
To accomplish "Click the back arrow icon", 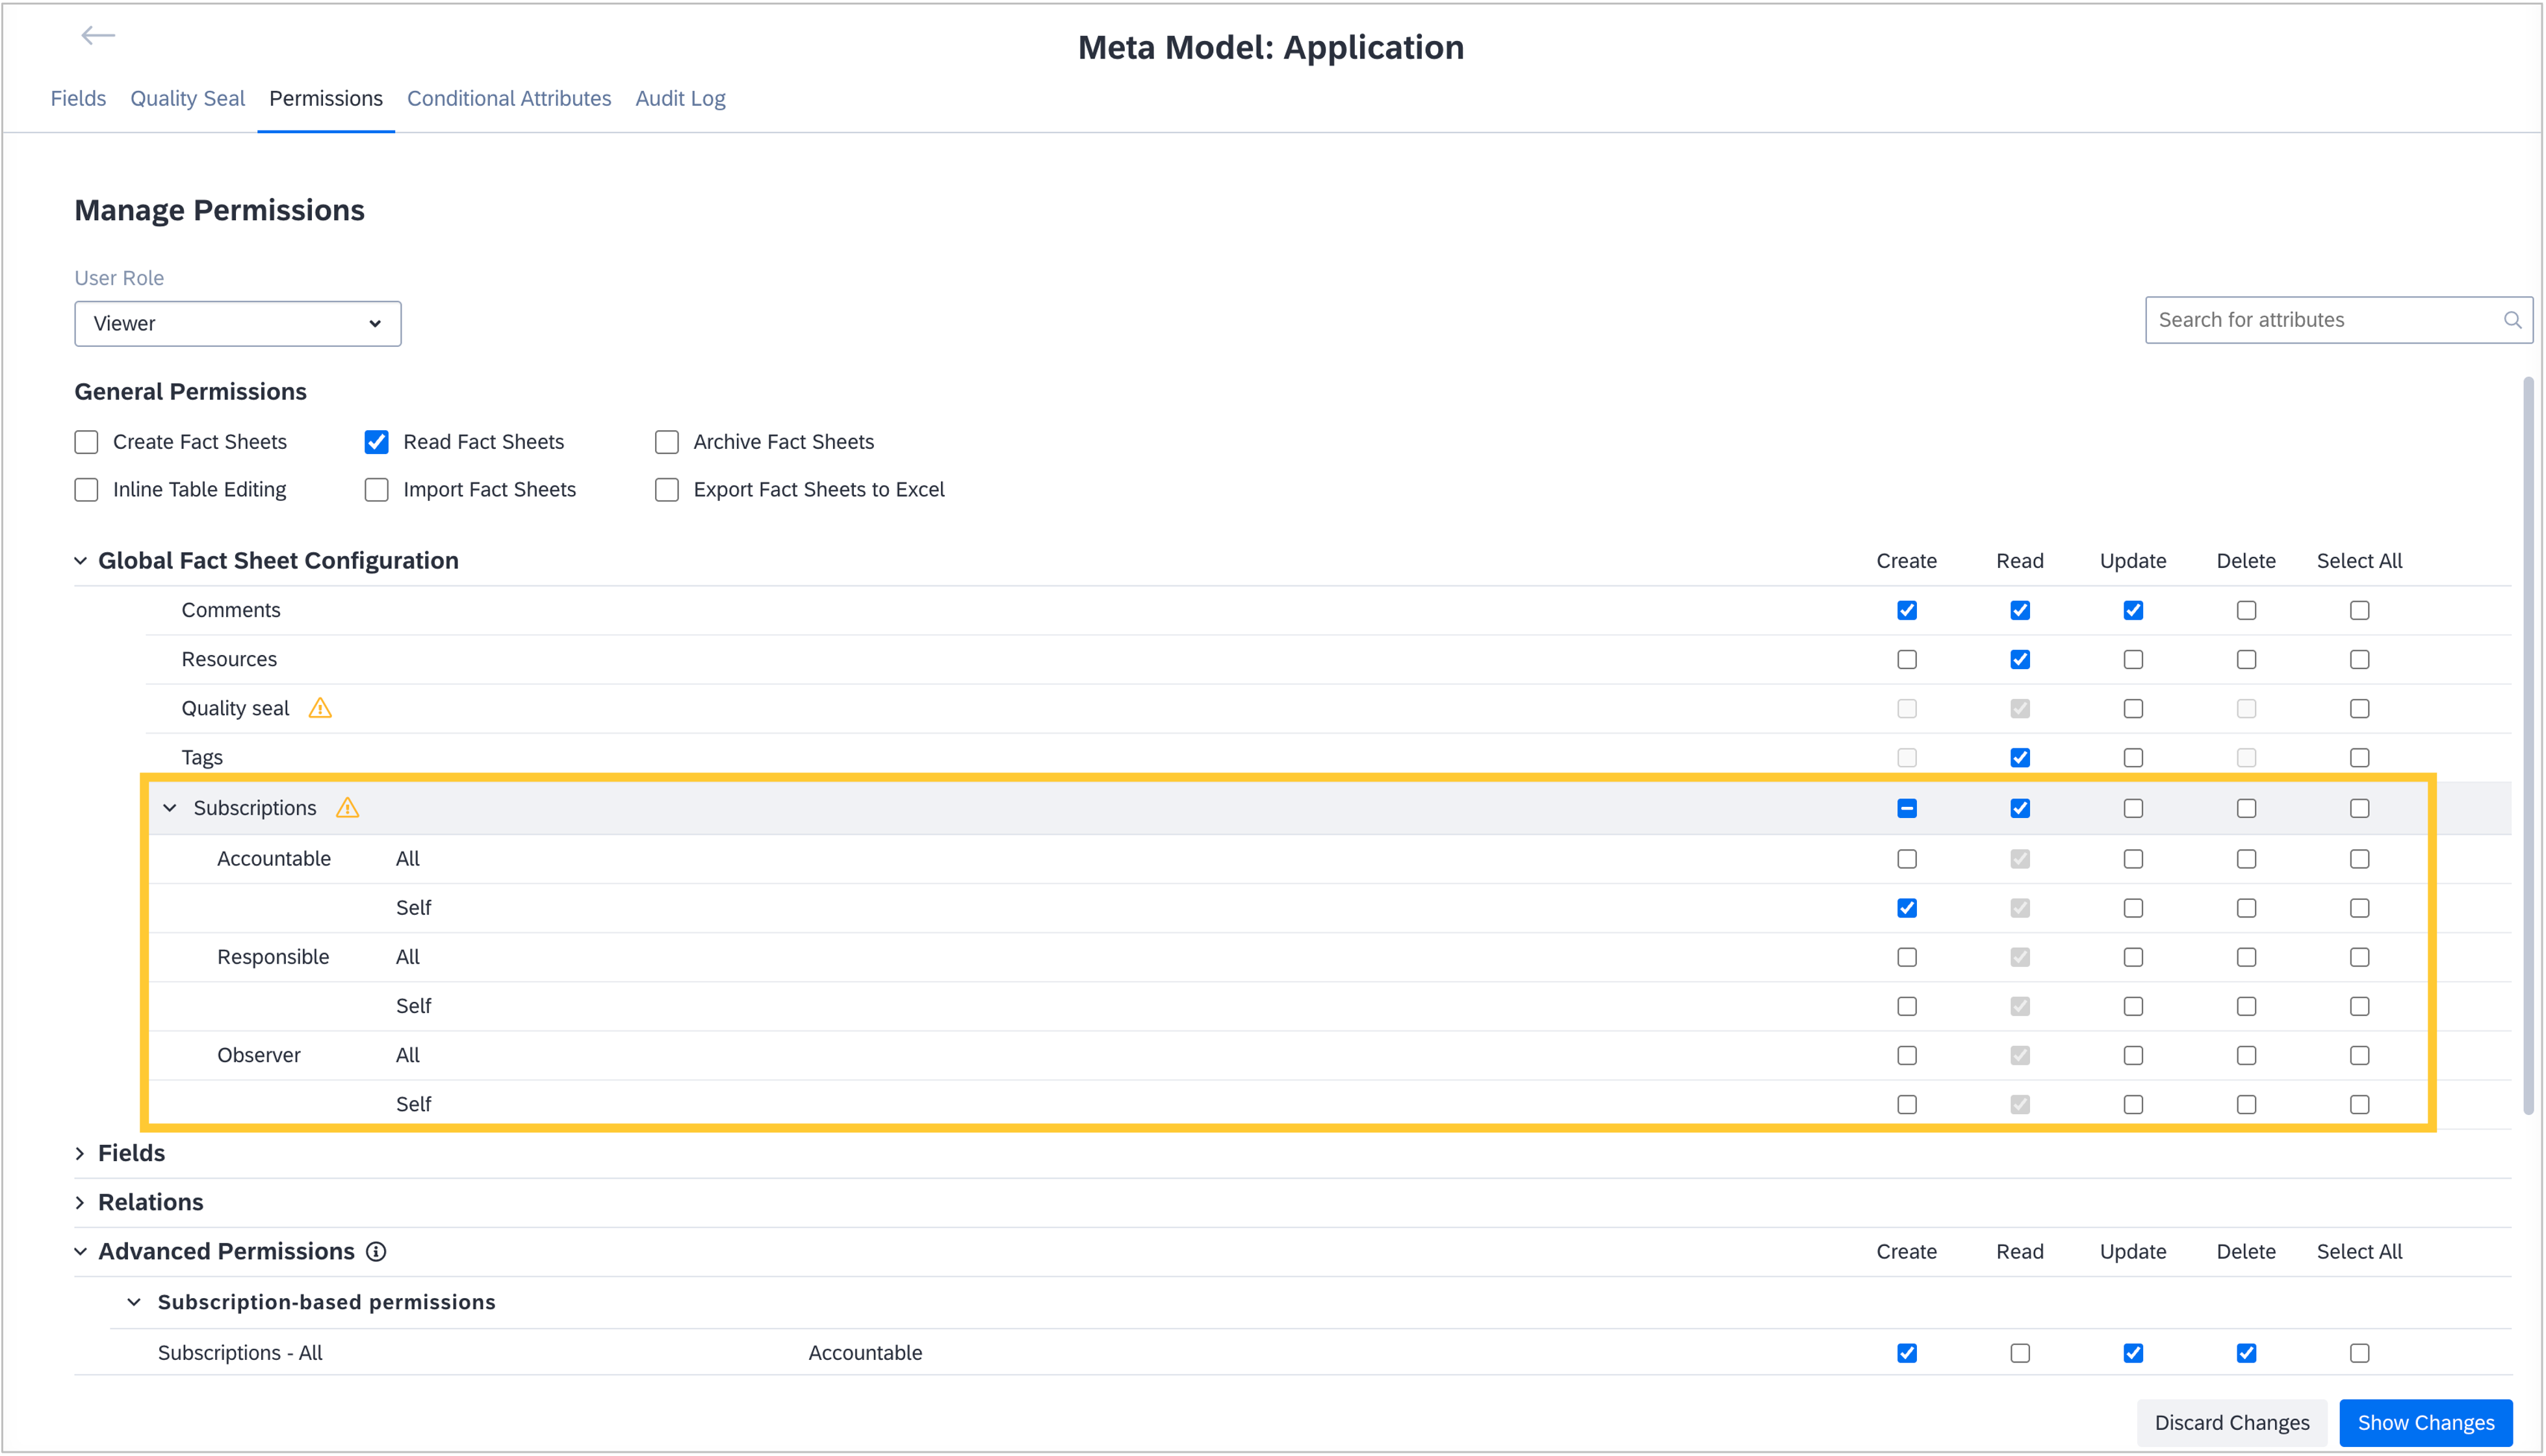I will [98, 36].
